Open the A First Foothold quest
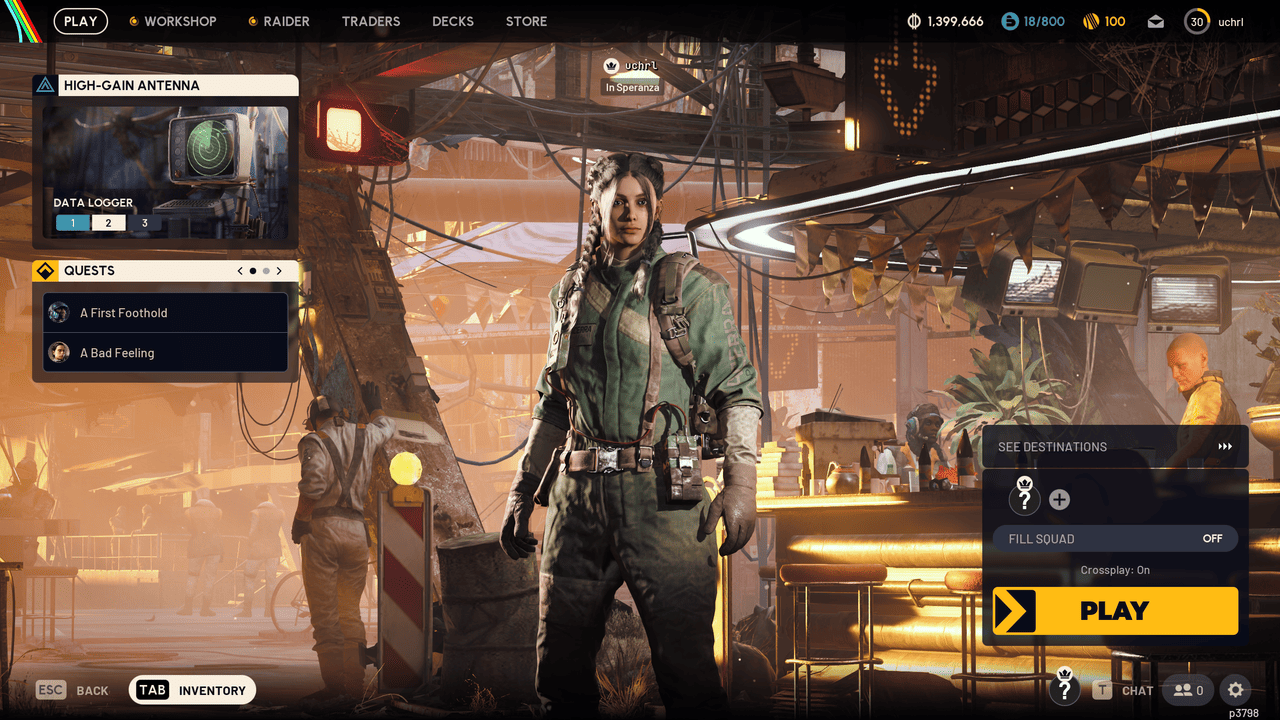Screen dimensions: 1280x720 tap(166, 313)
